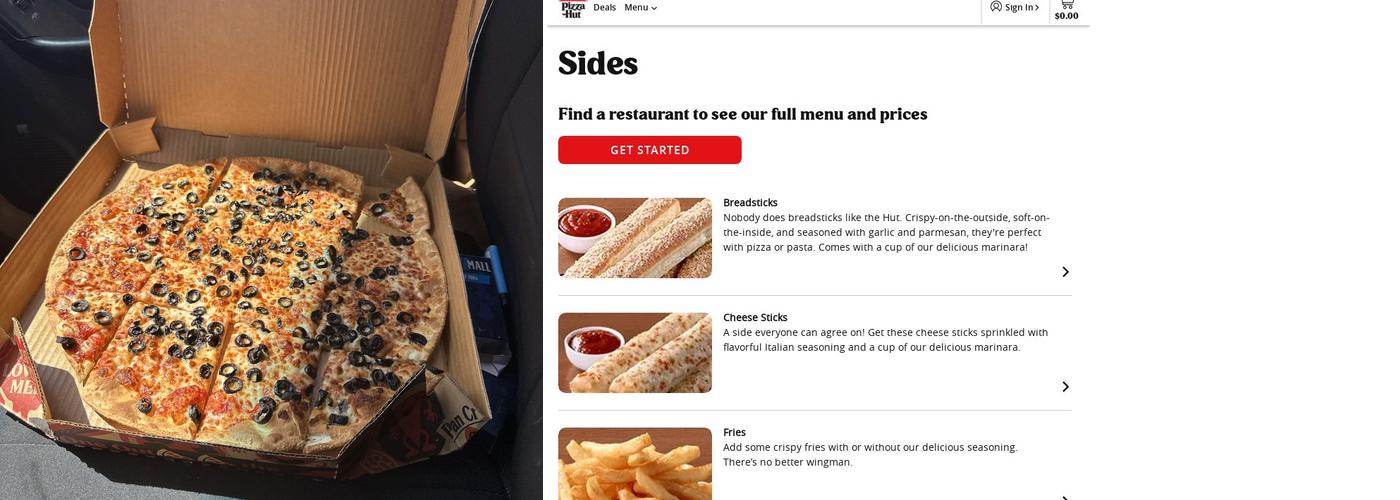Select the Fries thumbnail image
Viewport: 1400px width, 500px height.
tap(635, 464)
